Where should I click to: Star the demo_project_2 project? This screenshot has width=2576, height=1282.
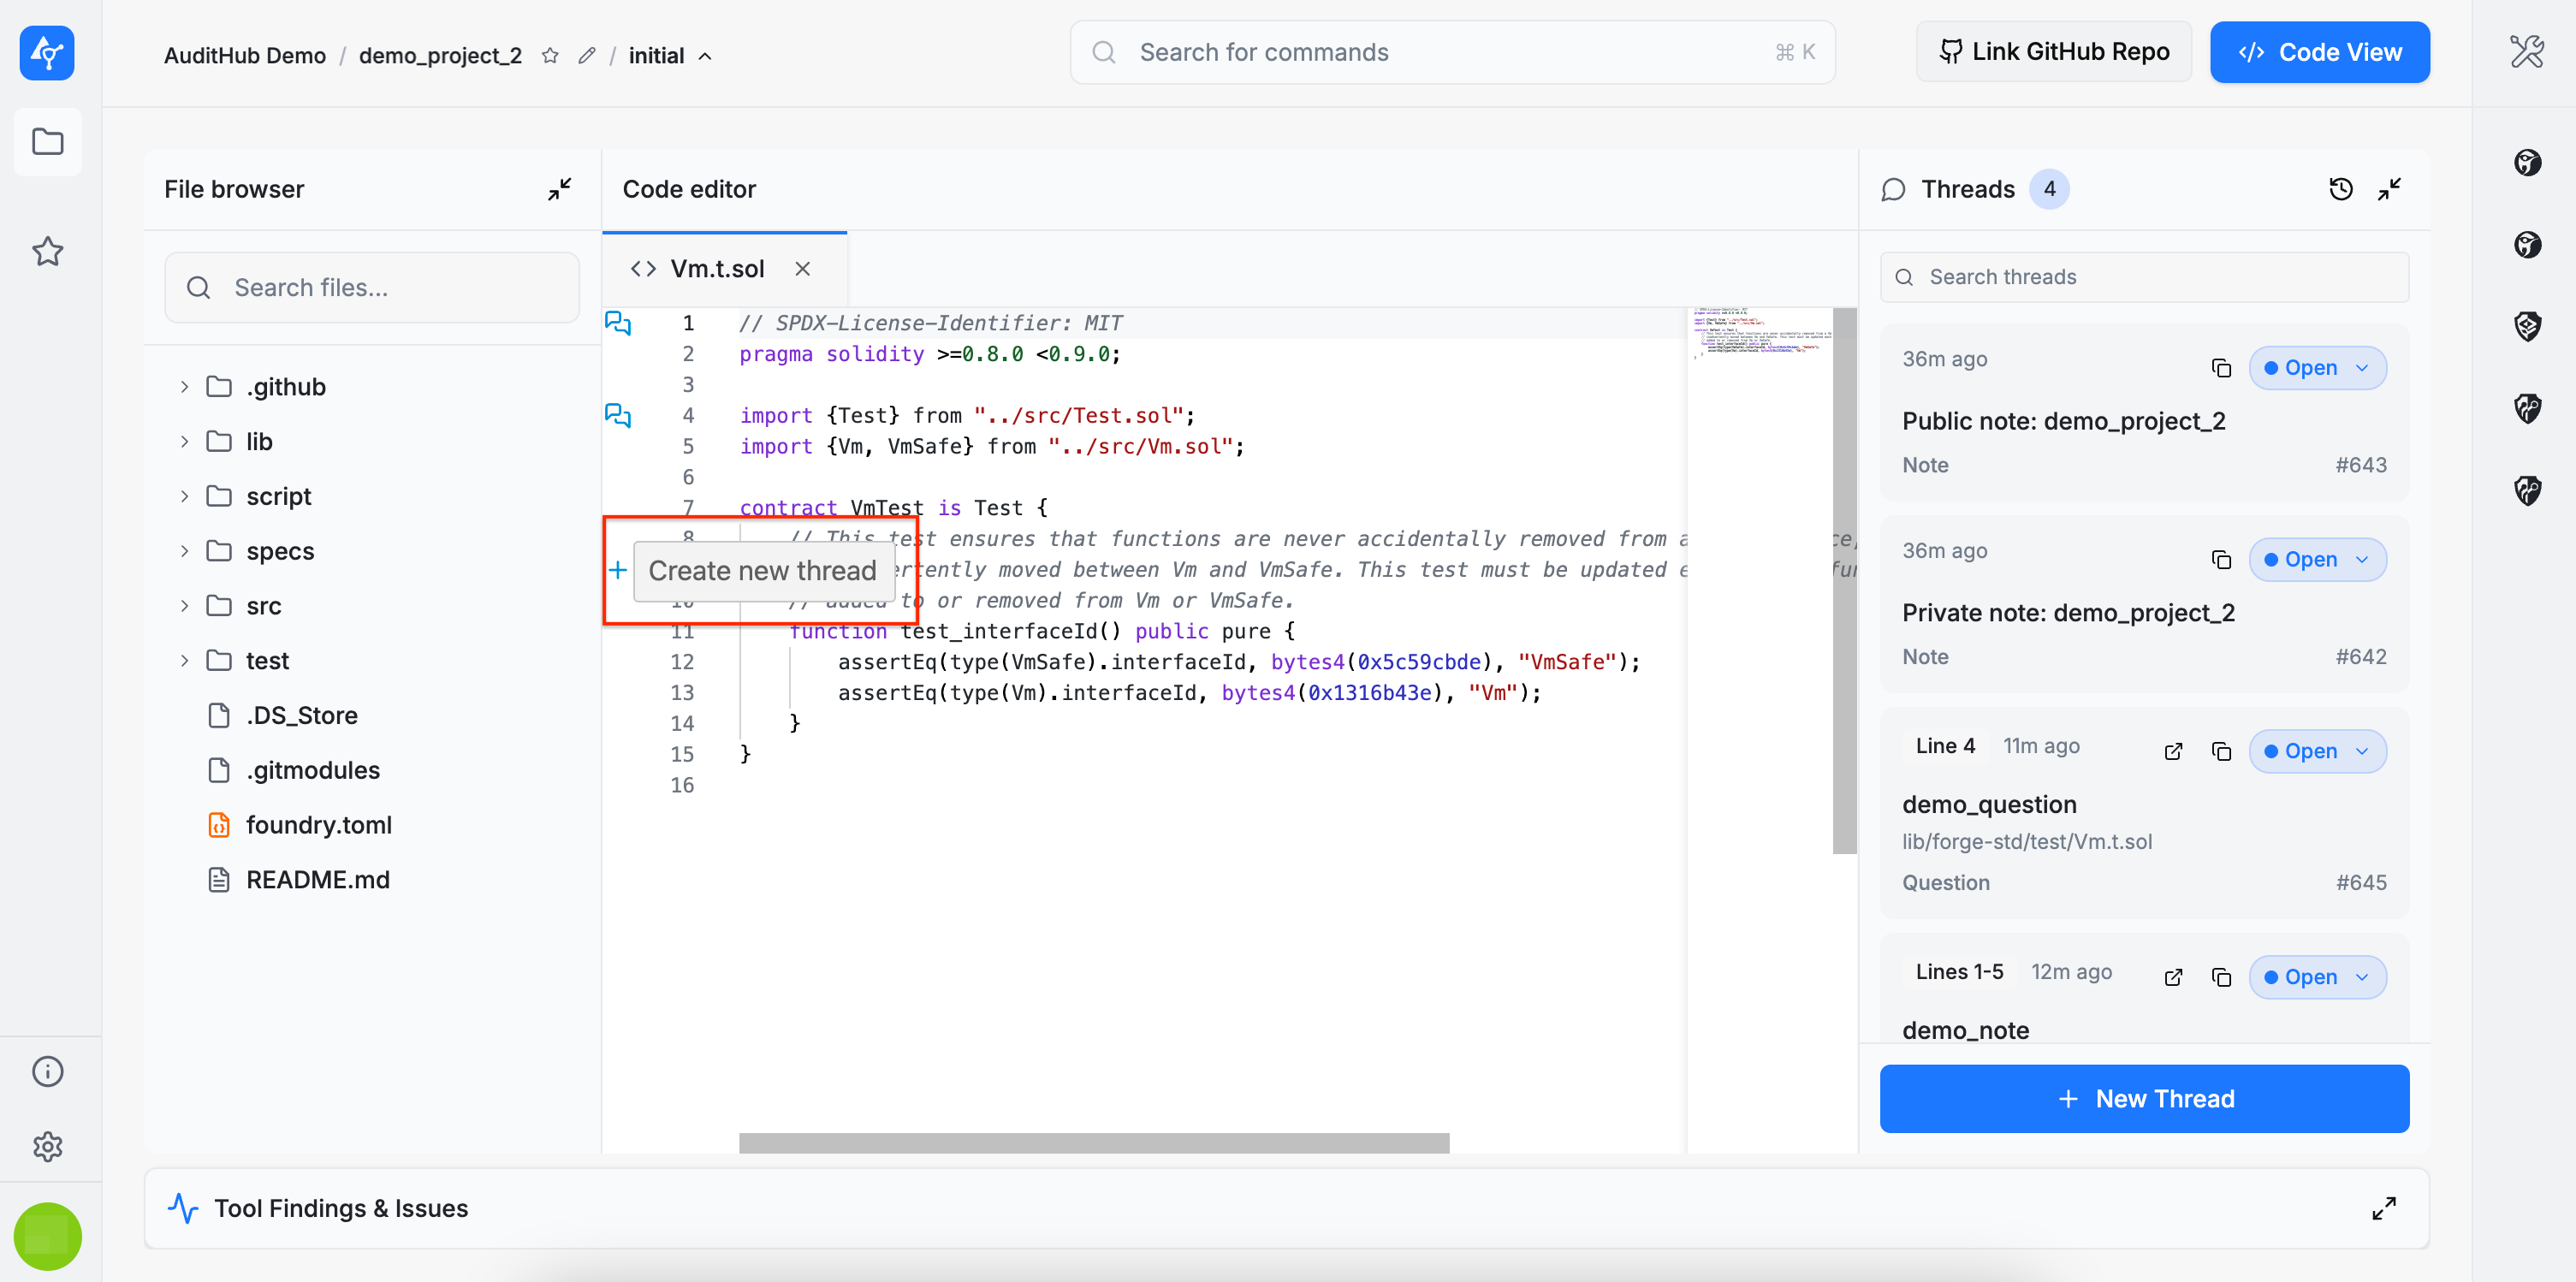(x=550, y=56)
